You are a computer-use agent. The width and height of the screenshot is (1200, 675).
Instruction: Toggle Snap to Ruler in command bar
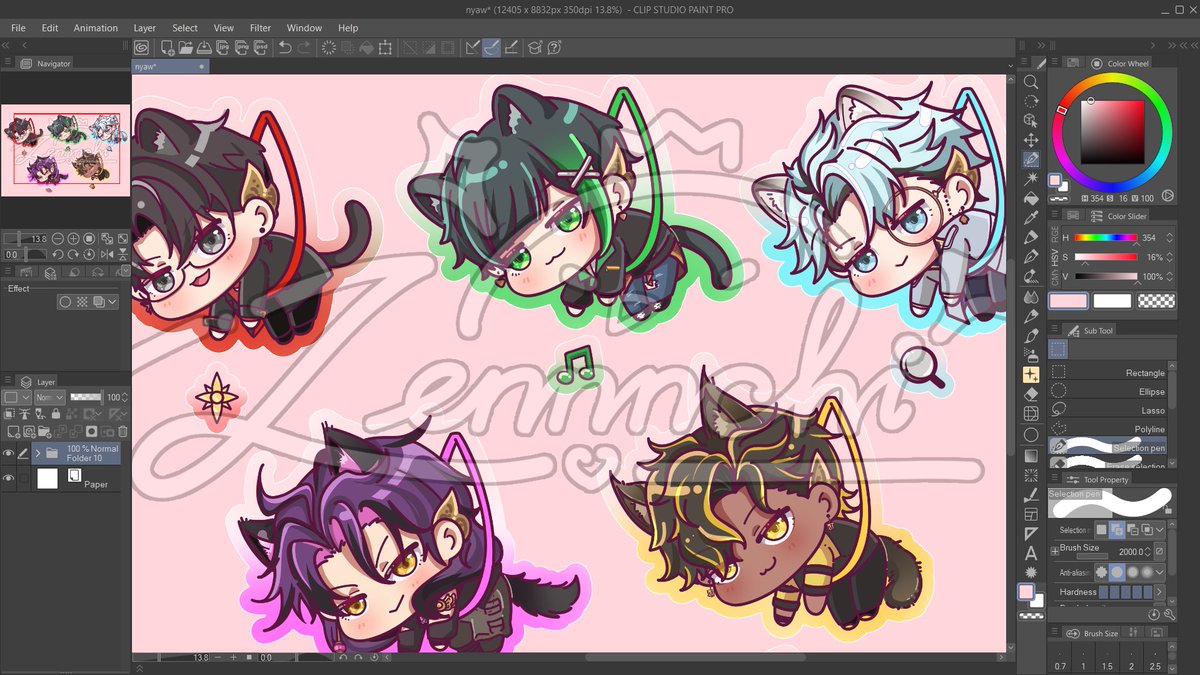click(x=472, y=47)
